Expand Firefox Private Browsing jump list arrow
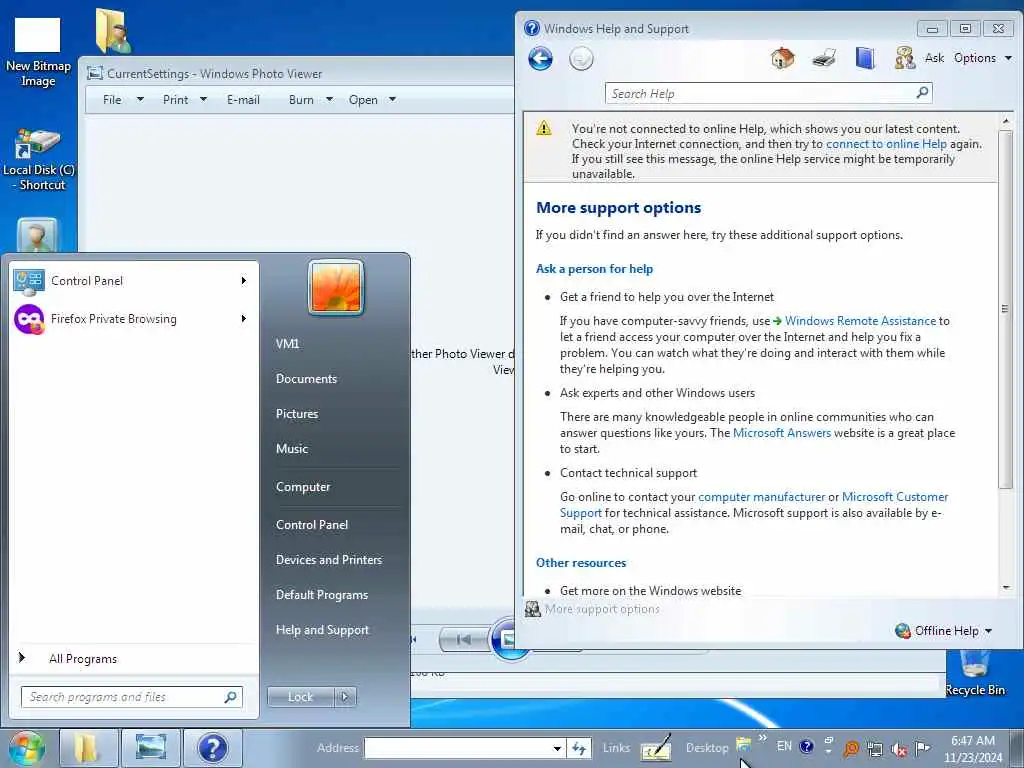Viewport: 1024px width, 768px height. pyautogui.click(x=244, y=319)
